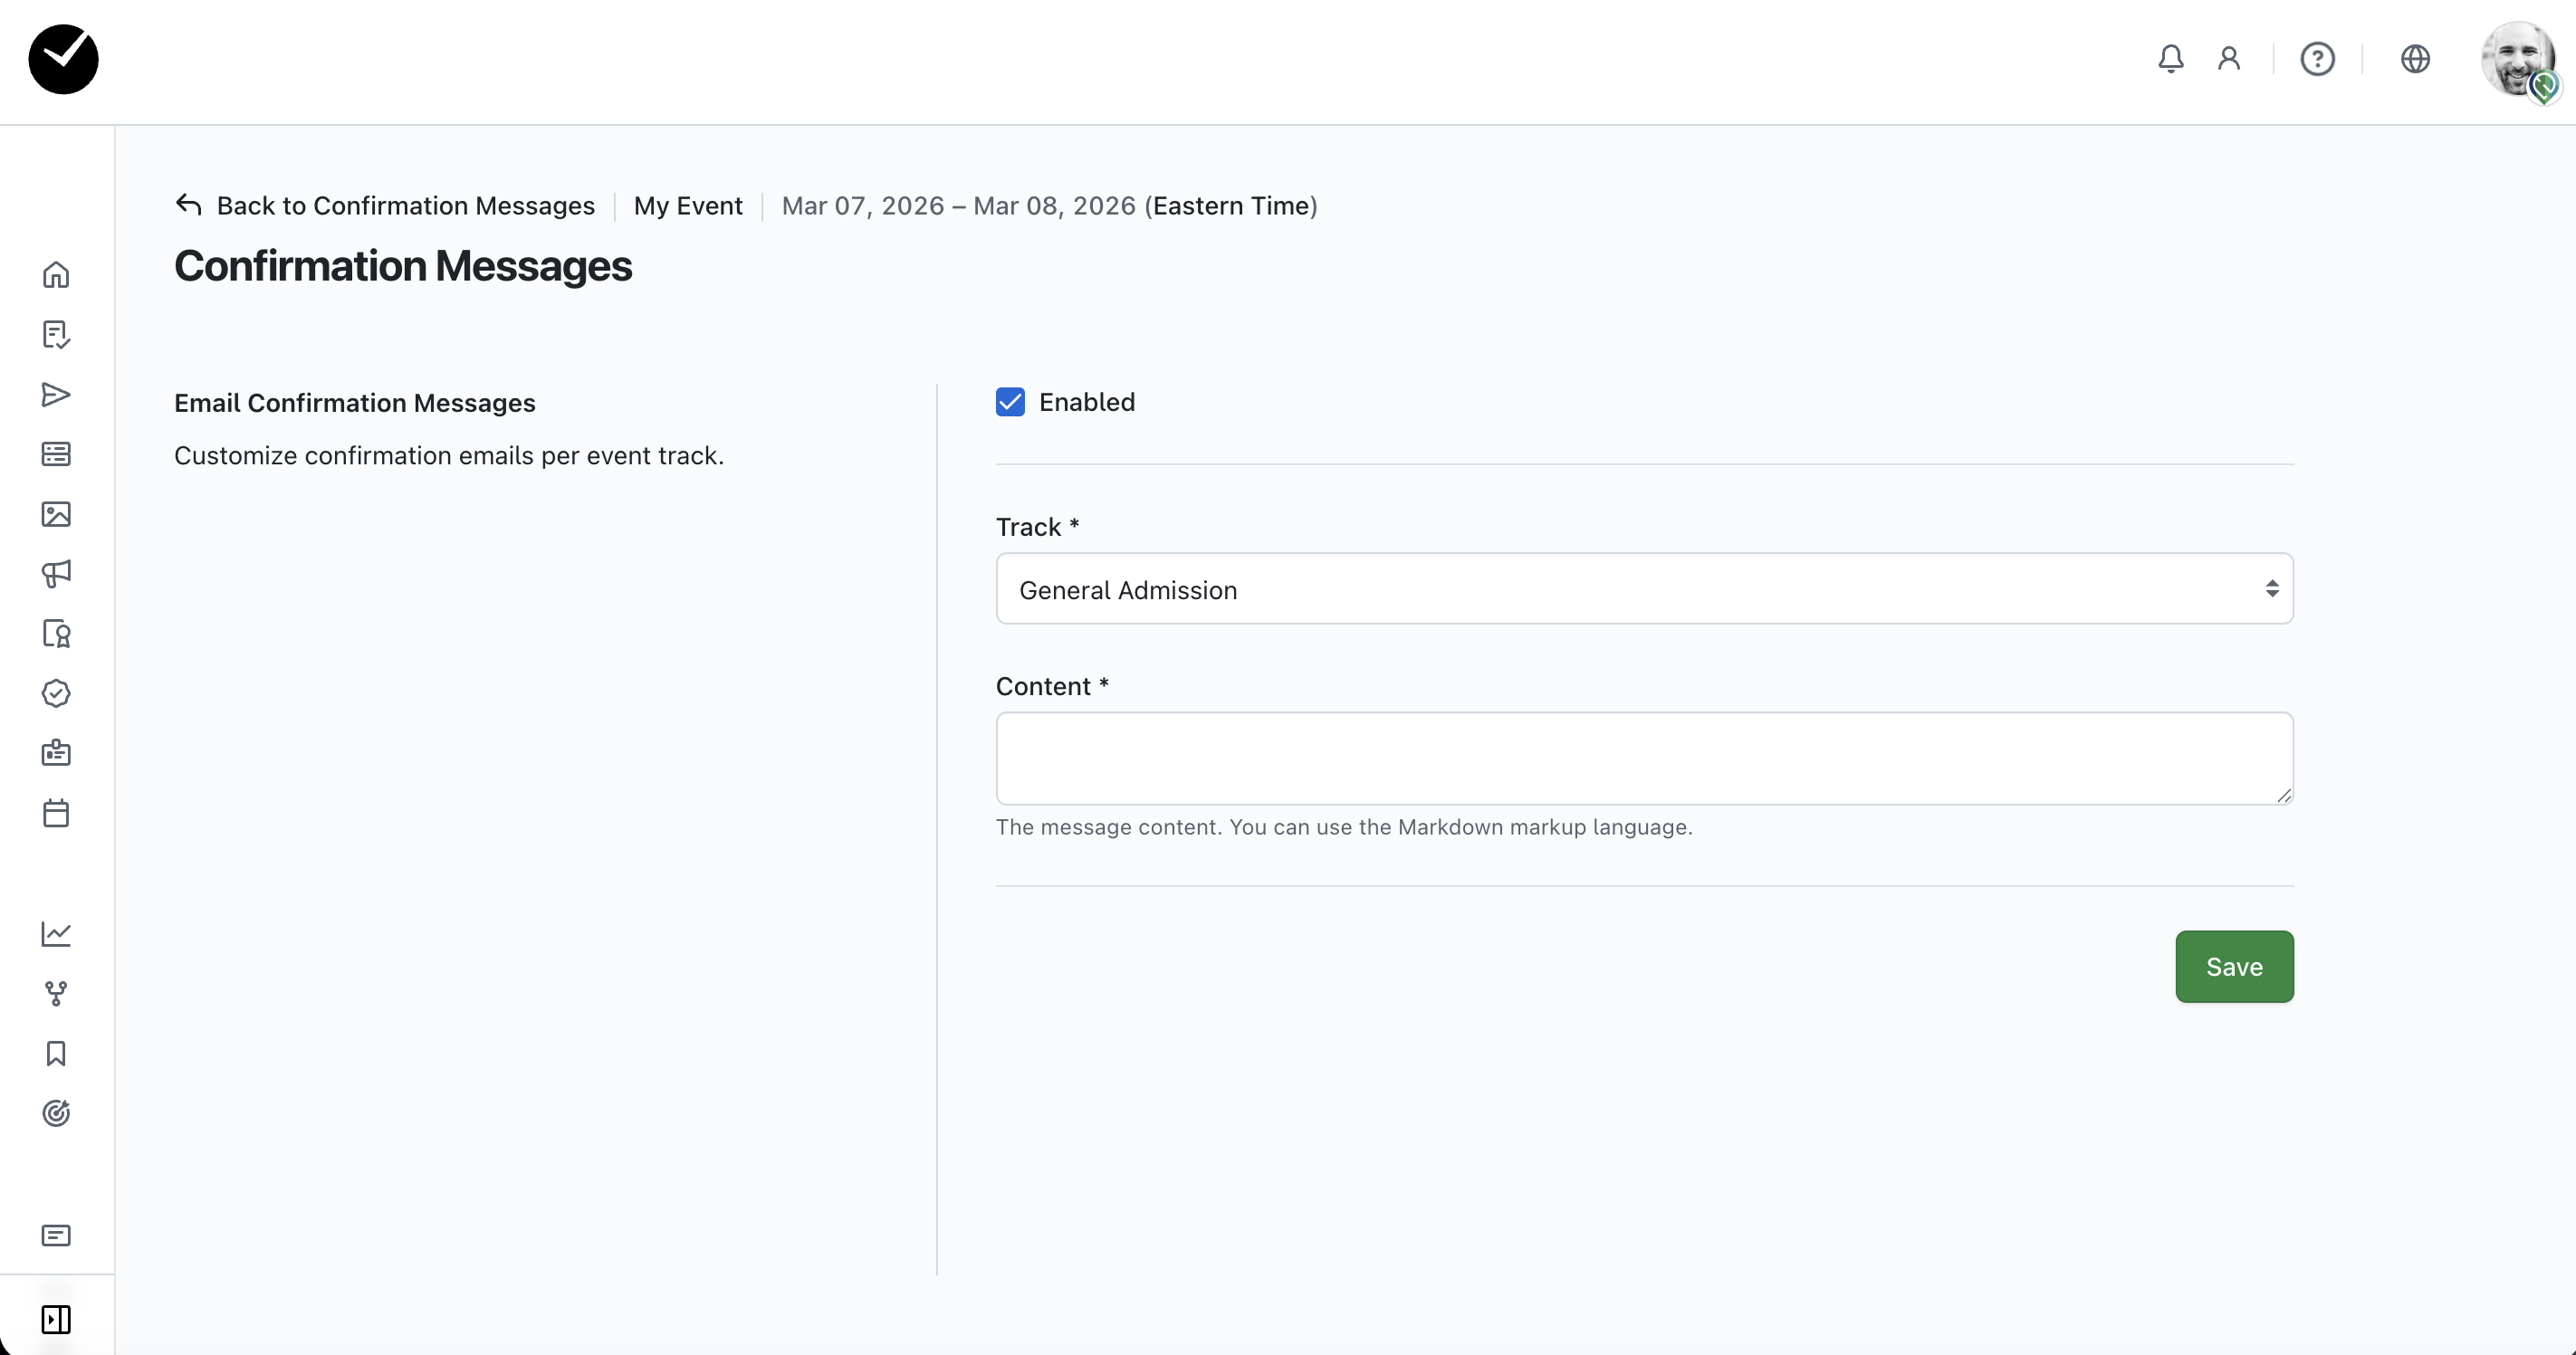
Task: Open notifications bell icon
Action: (2170, 59)
